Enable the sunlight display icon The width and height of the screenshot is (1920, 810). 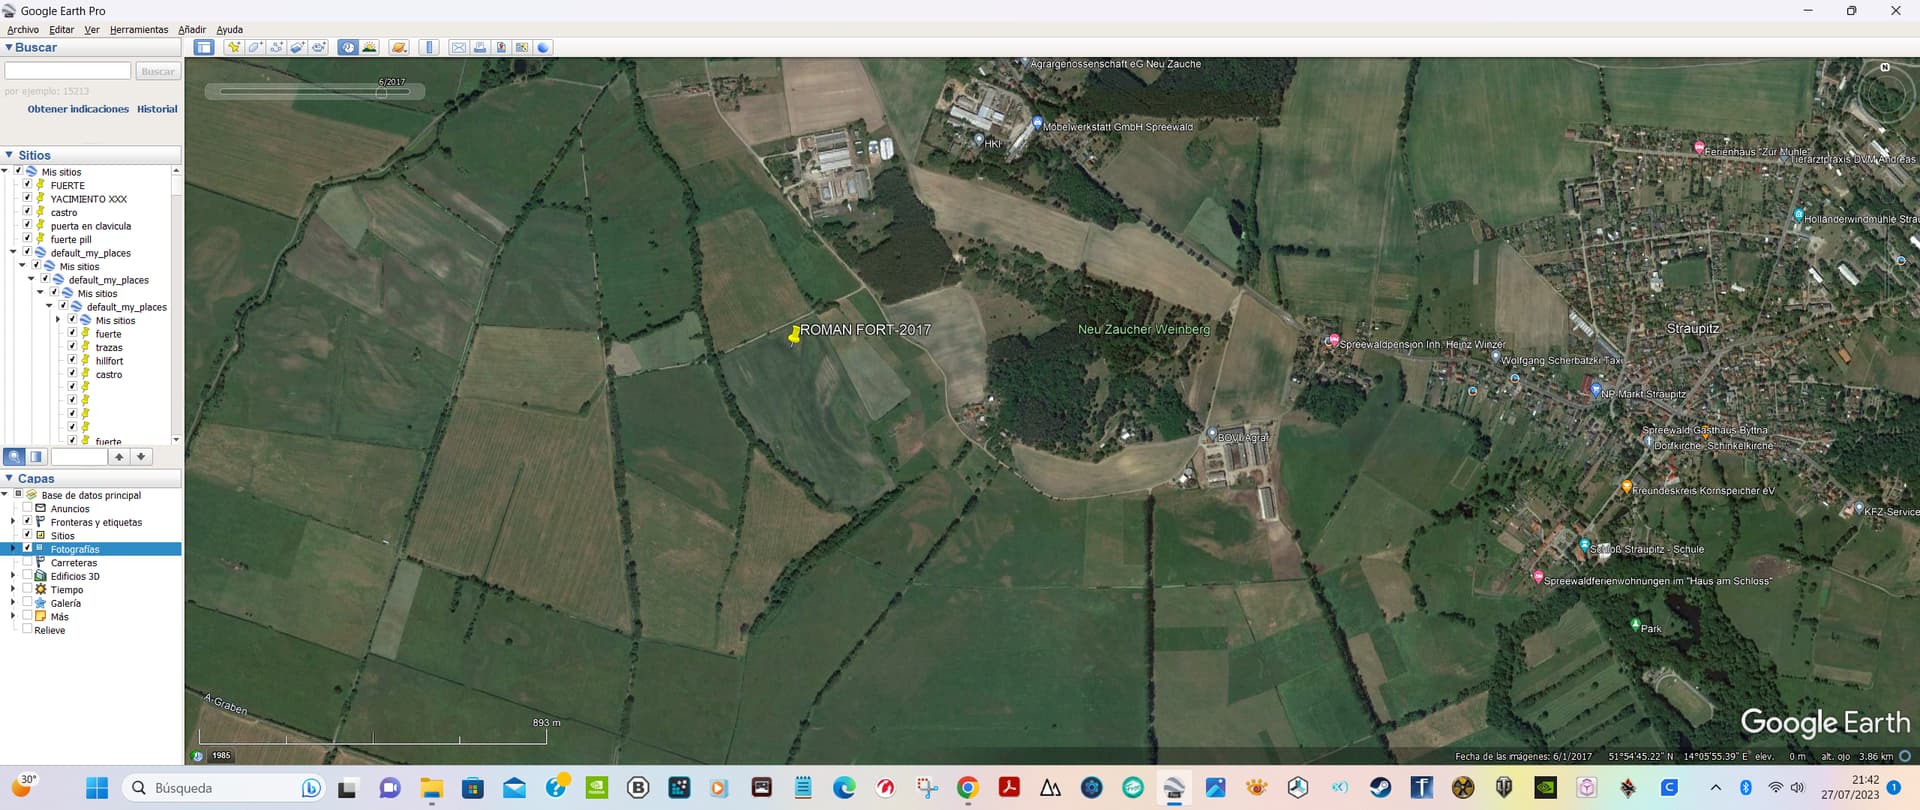[x=370, y=47]
